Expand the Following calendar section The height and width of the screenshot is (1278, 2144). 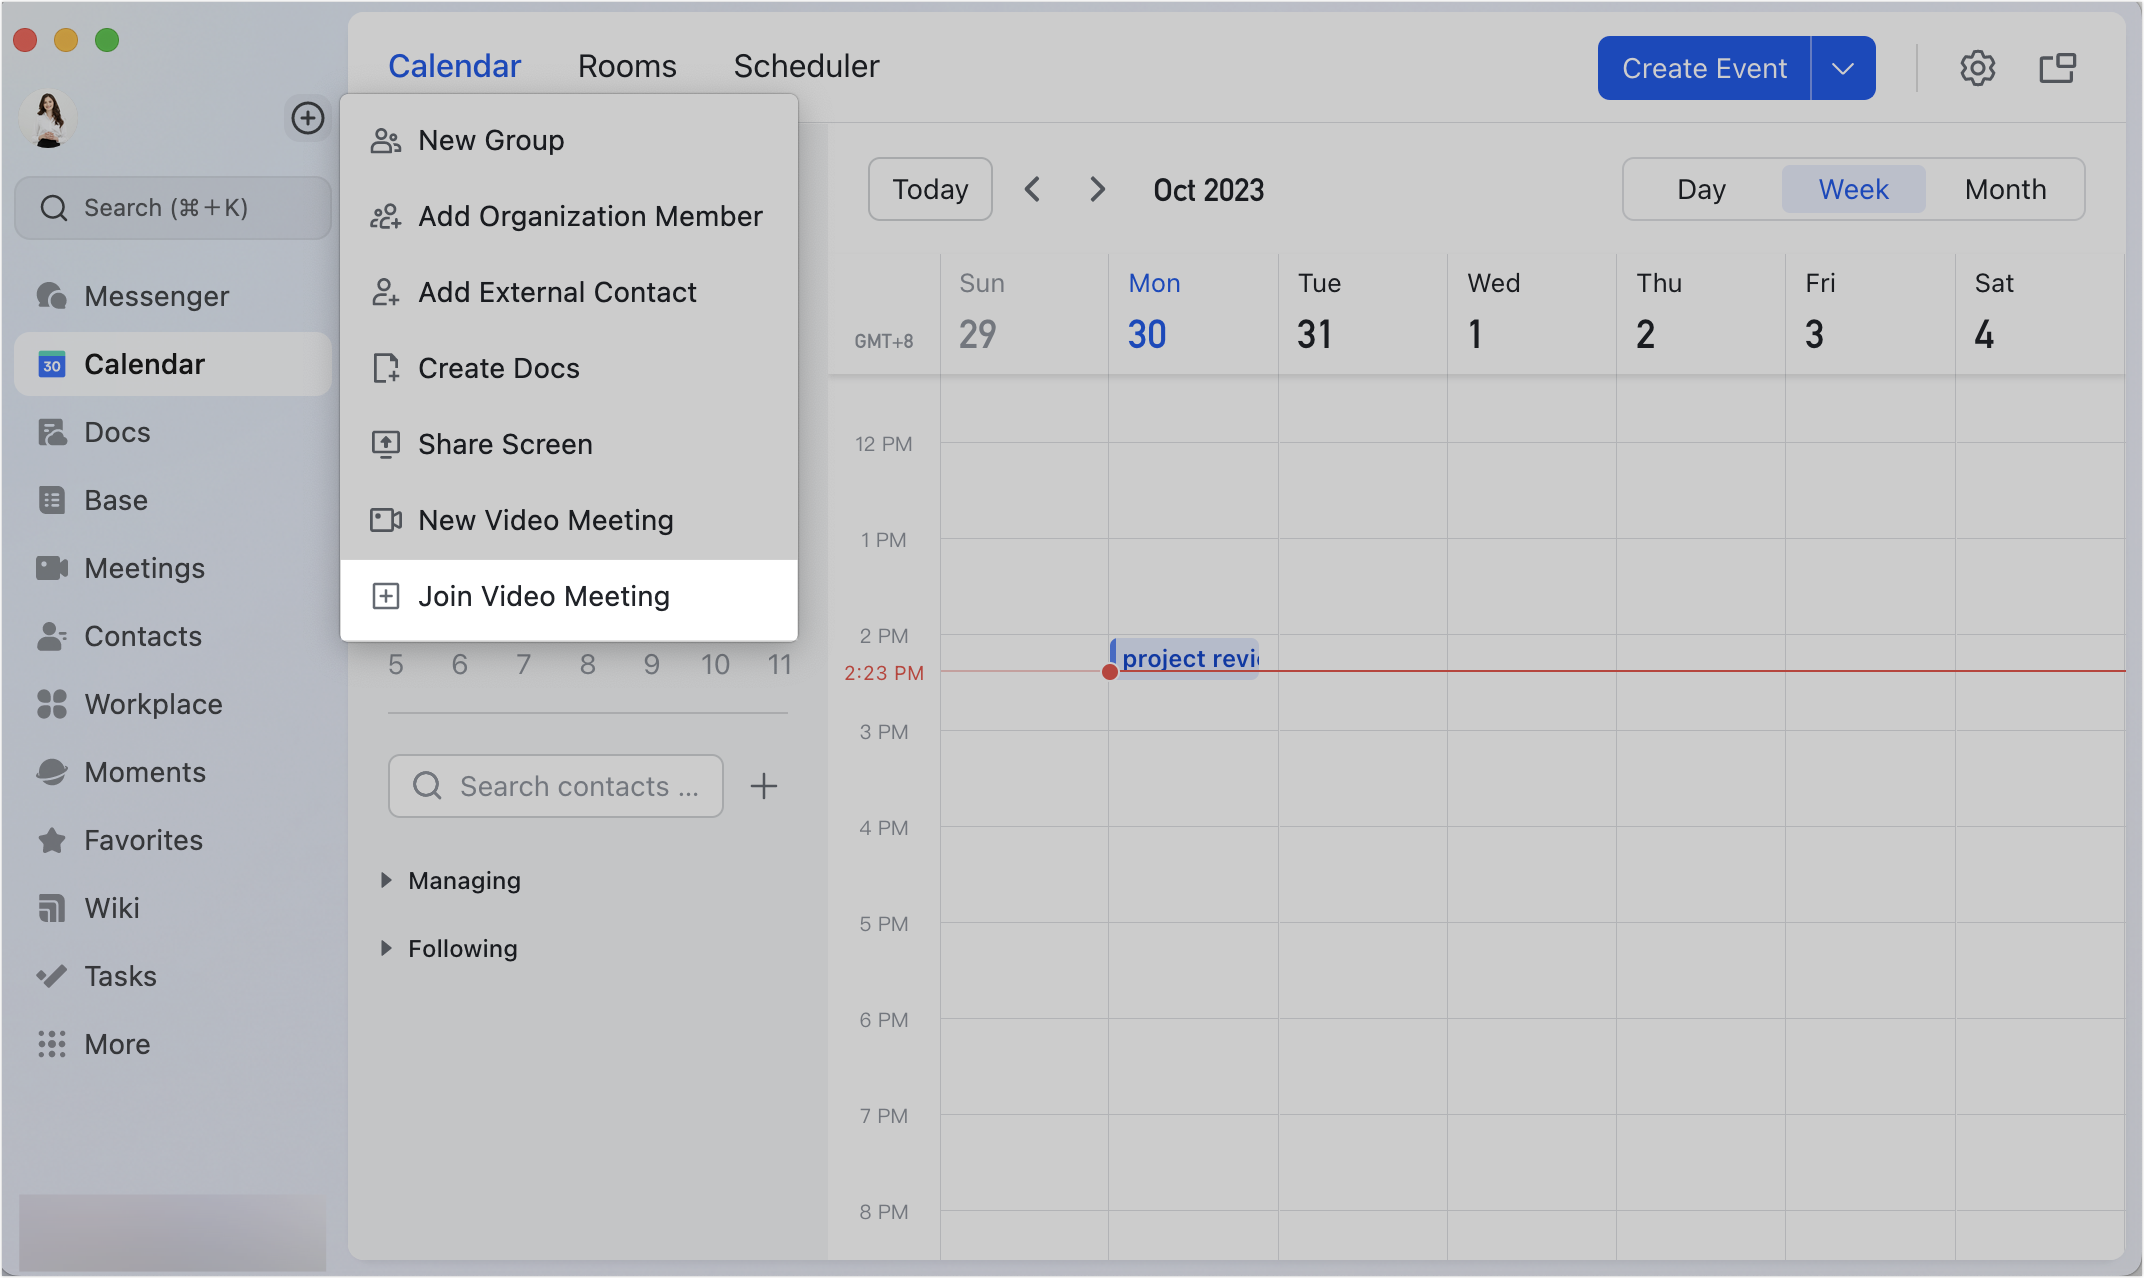tap(461, 948)
